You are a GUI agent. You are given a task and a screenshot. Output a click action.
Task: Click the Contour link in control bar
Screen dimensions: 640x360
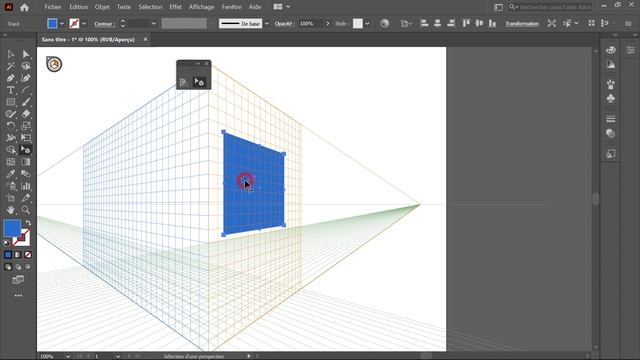(103, 24)
